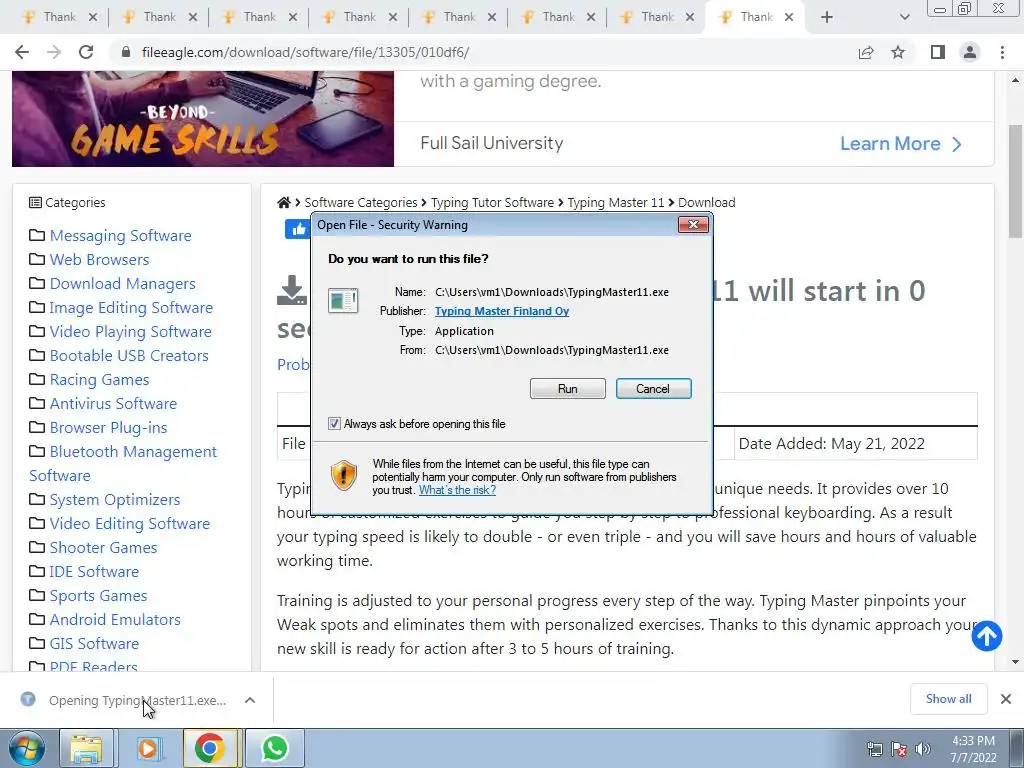The height and width of the screenshot is (768, 1024).
Task: Click the Learn More ad link
Action: coord(900,144)
